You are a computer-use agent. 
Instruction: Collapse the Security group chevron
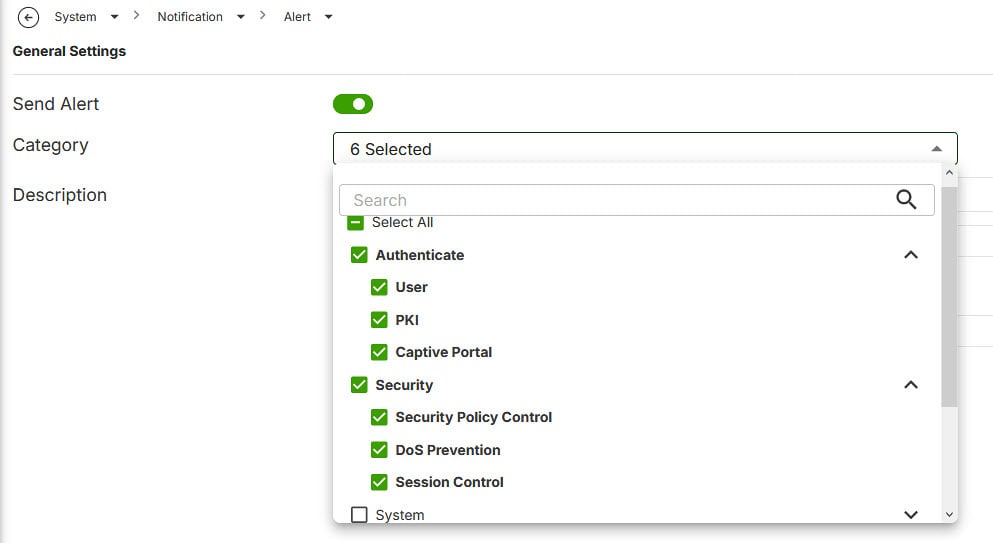click(x=910, y=385)
